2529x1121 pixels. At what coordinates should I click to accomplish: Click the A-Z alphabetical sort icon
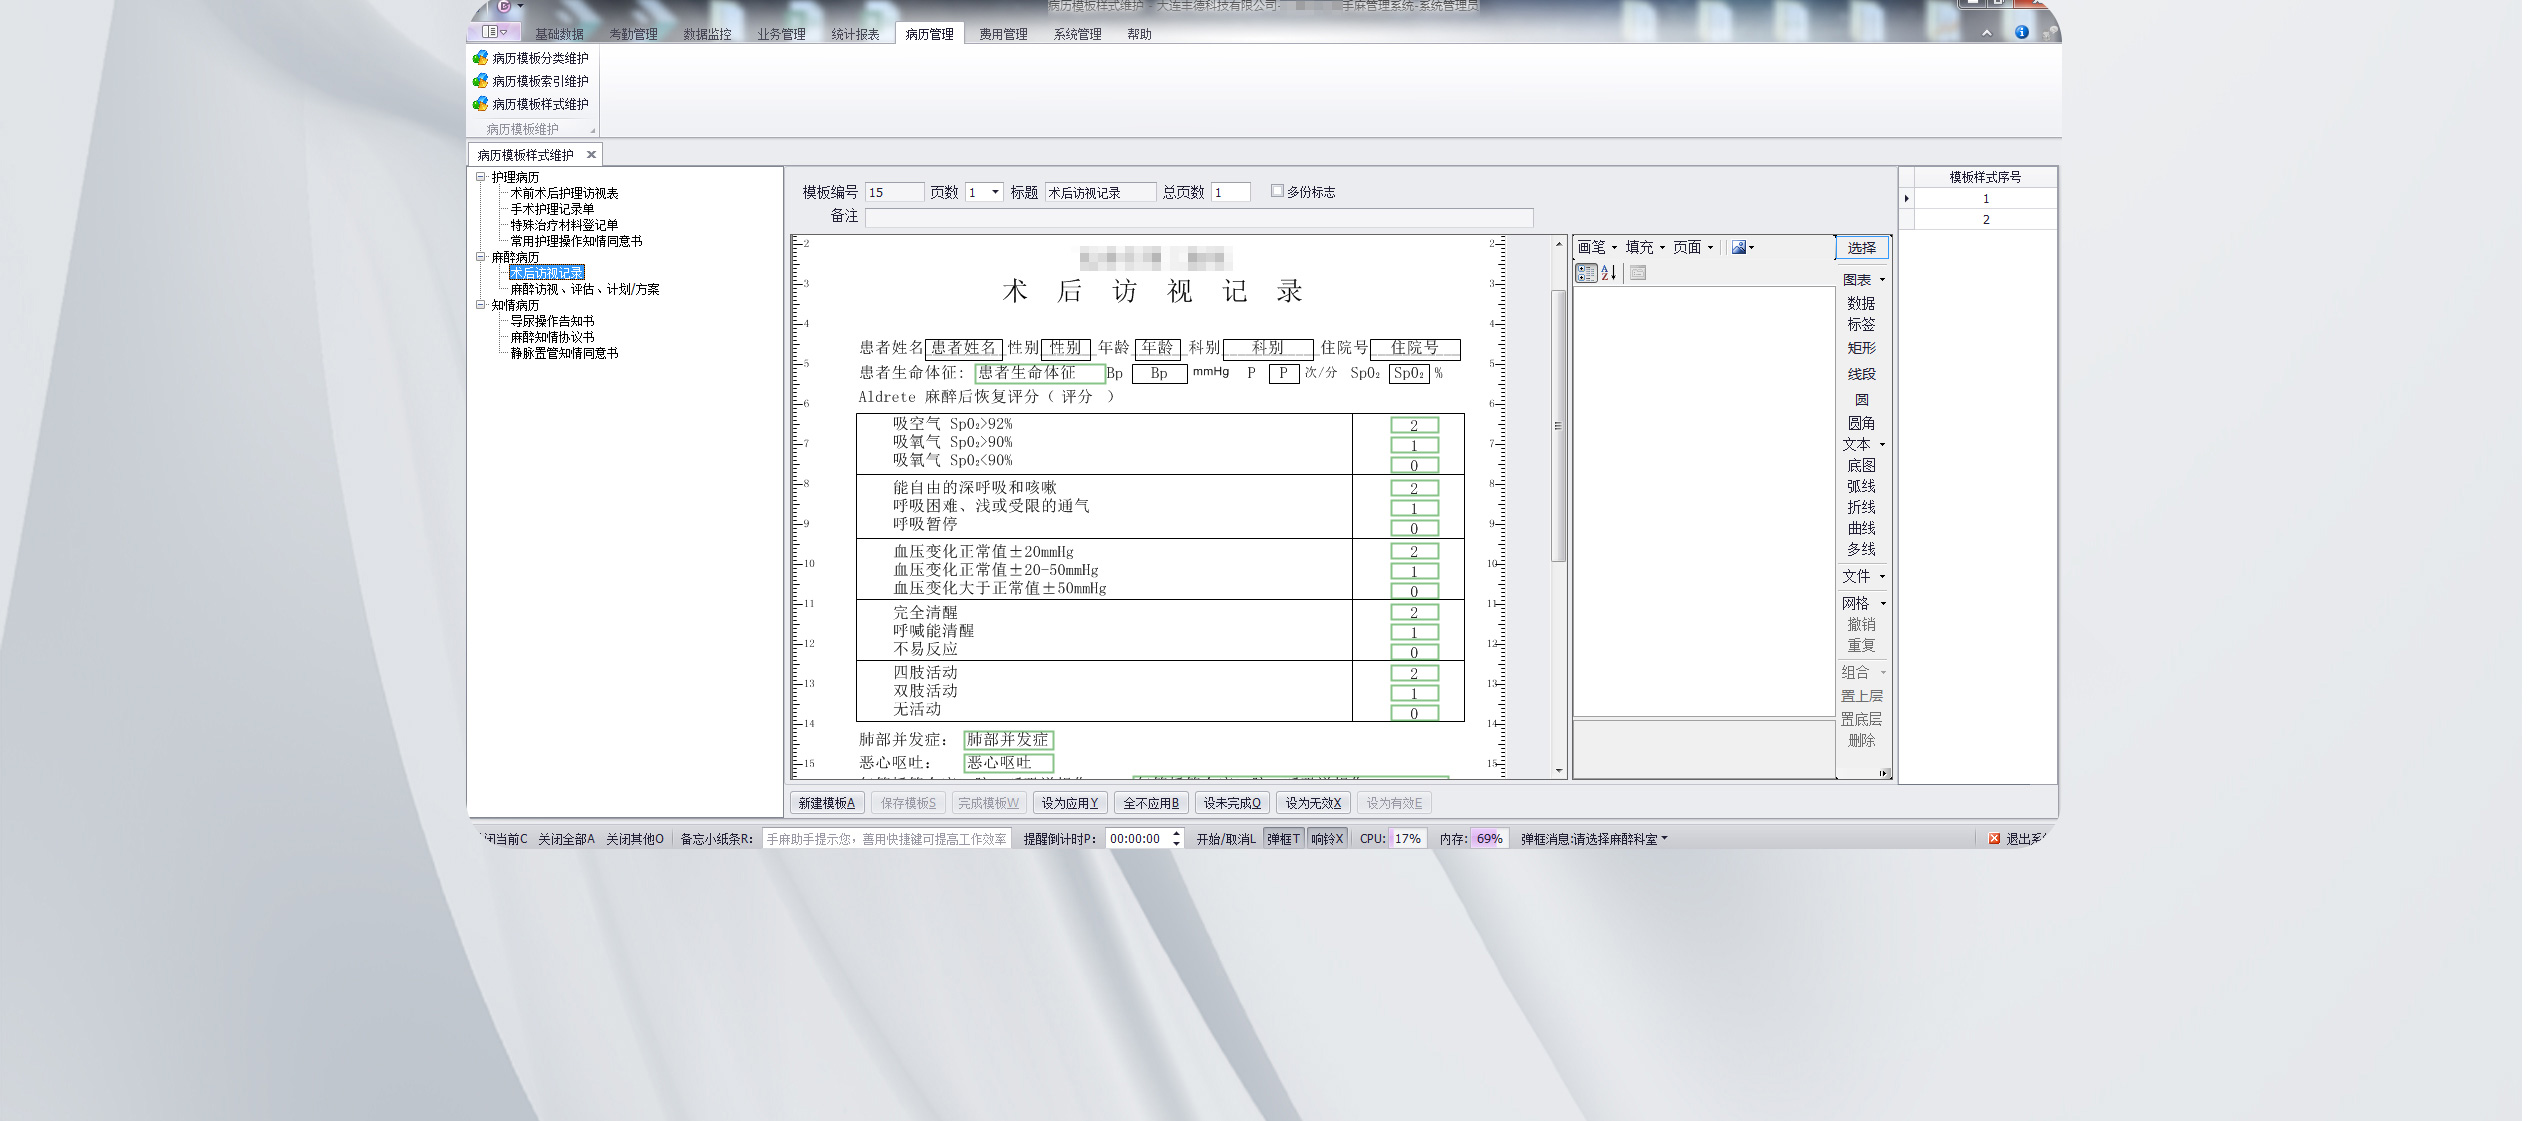(1608, 273)
